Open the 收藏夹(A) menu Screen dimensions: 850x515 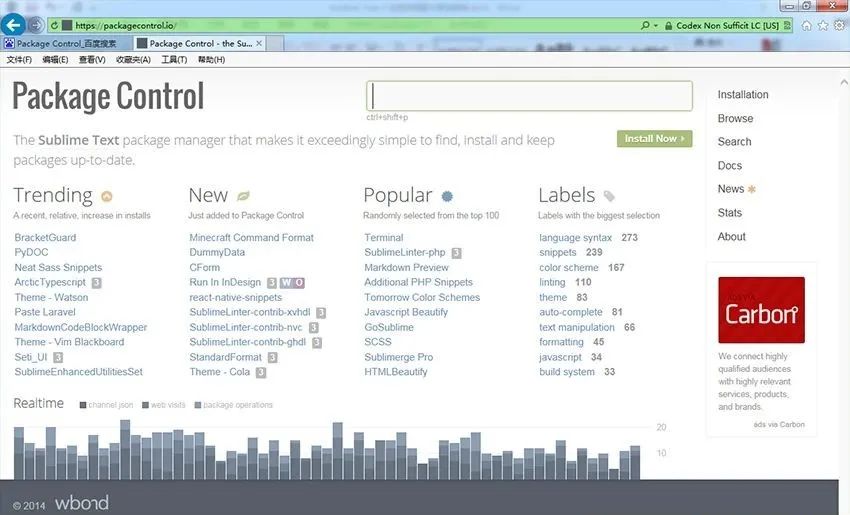[x=133, y=60]
